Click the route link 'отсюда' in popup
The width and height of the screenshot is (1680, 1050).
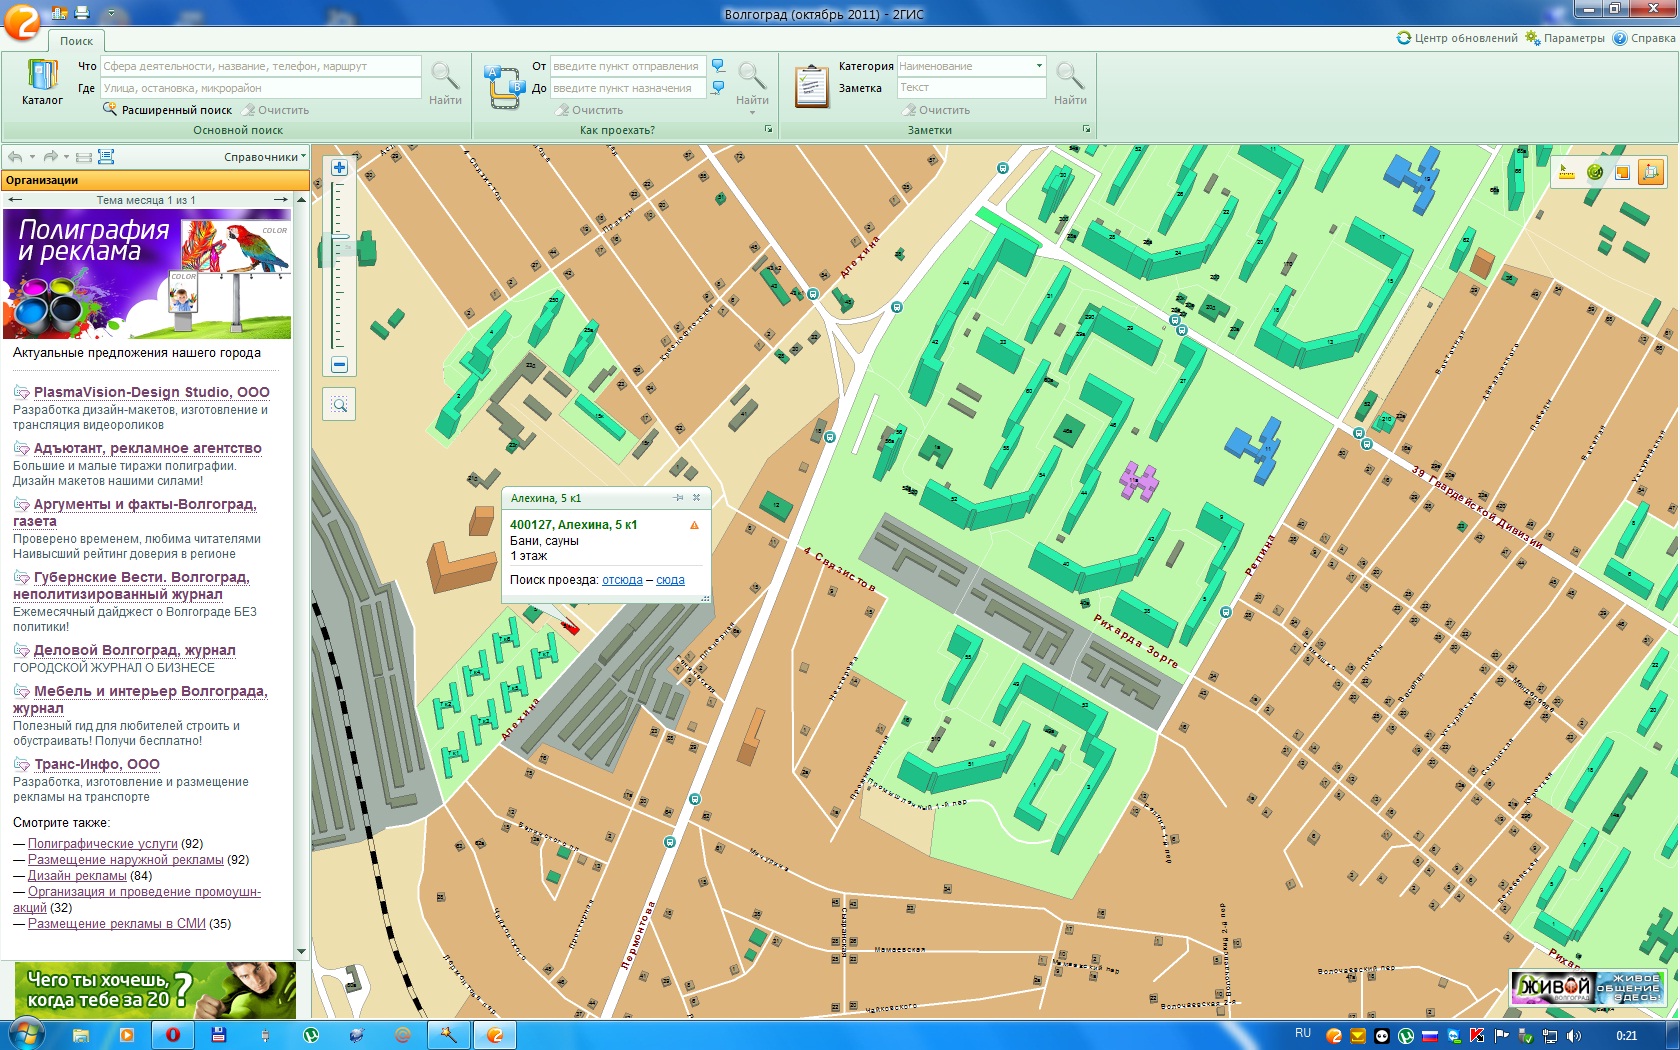(622, 580)
